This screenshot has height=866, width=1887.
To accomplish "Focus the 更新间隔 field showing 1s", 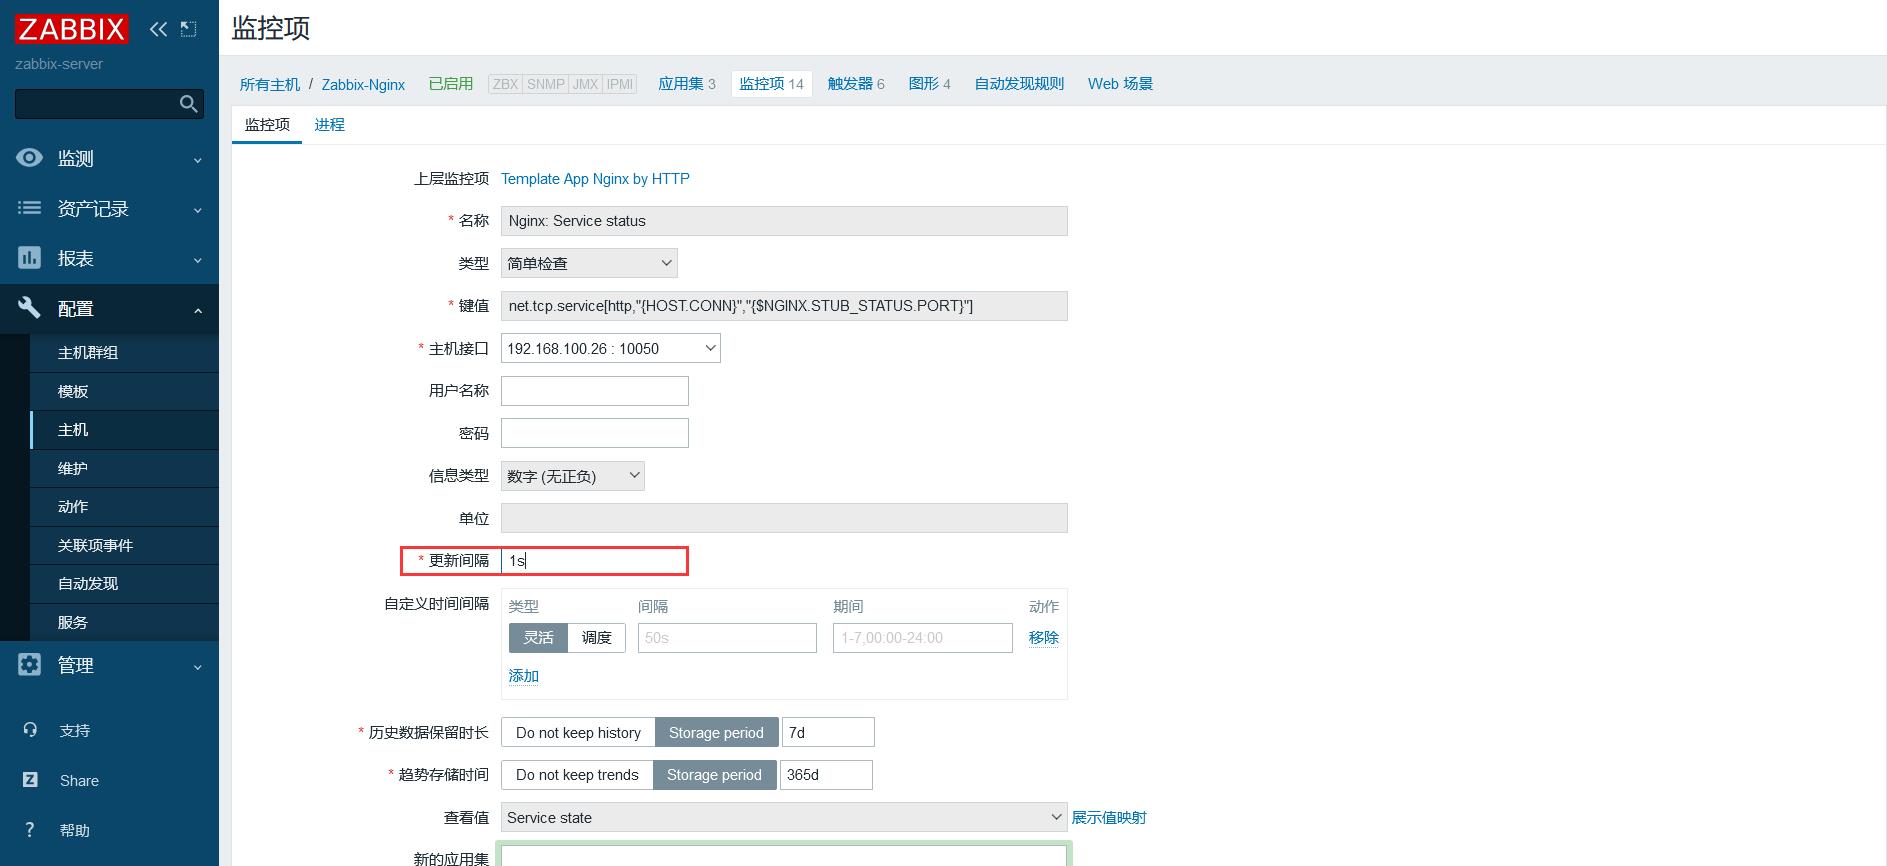I will (595, 561).
